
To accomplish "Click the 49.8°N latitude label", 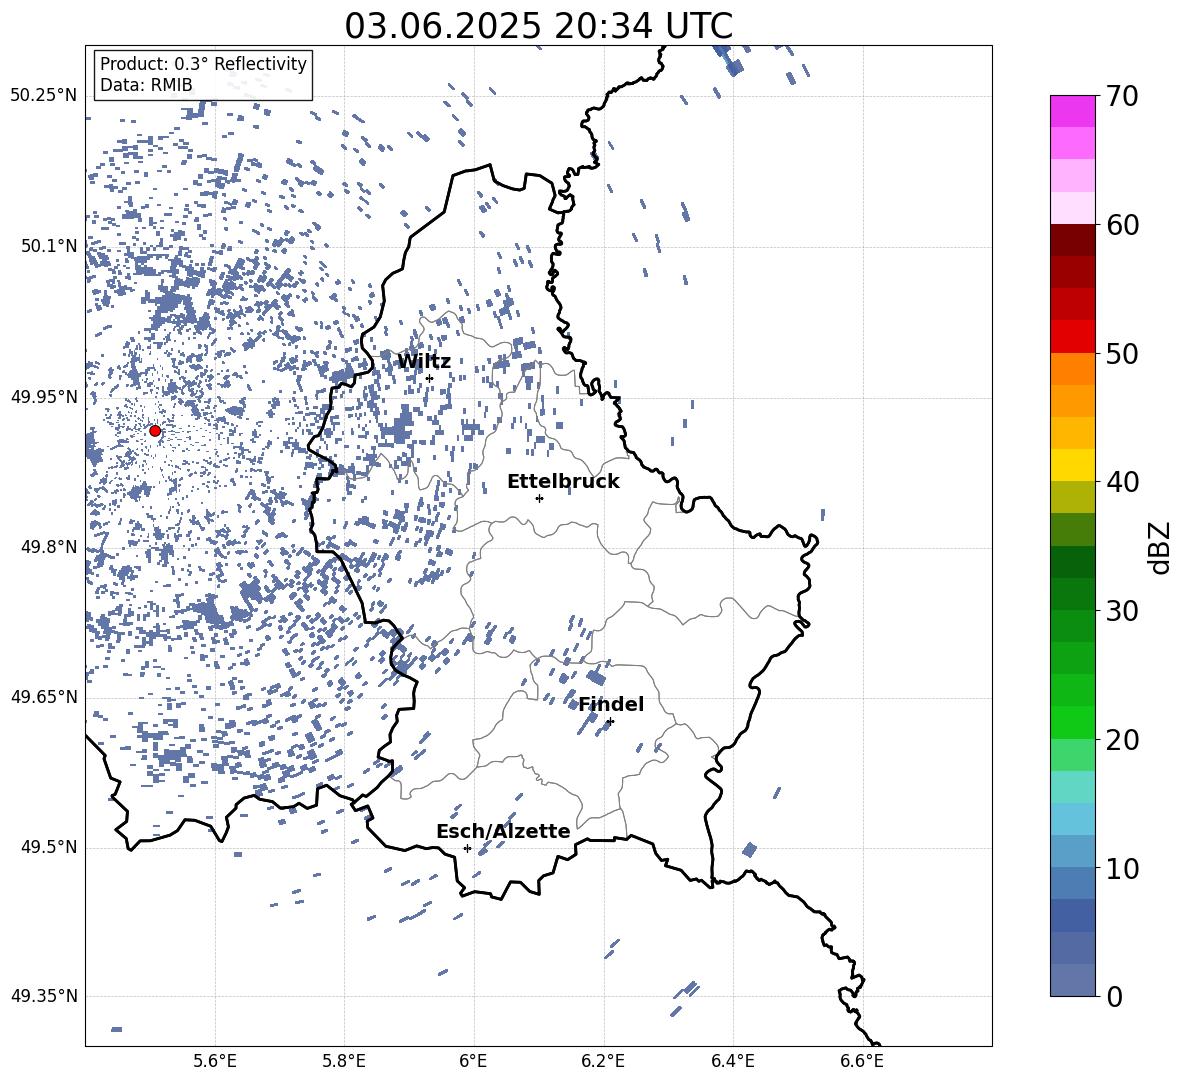I will tap(49, 547).
